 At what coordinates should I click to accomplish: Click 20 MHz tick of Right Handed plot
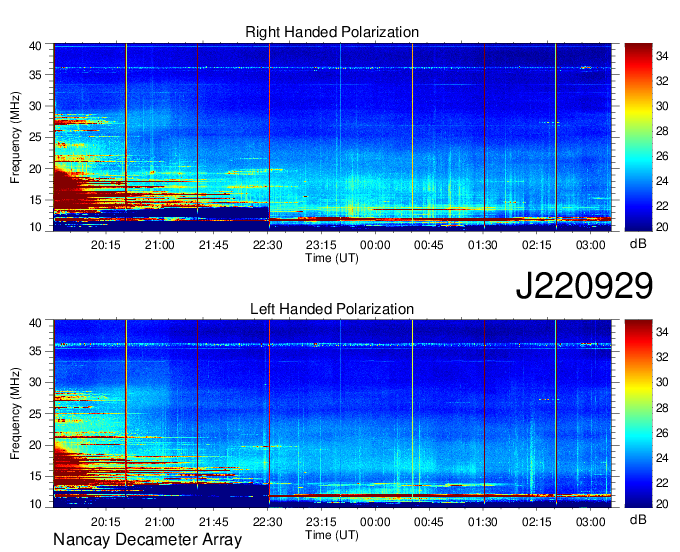click(35, 169)
